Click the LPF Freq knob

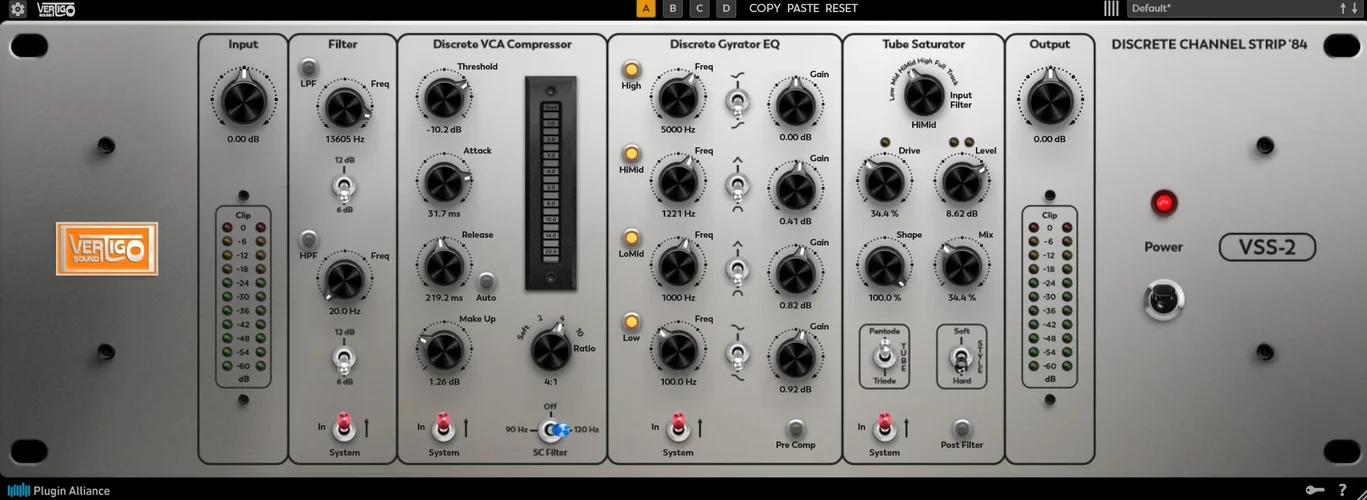pyautogui.click(x=343, y=107)
